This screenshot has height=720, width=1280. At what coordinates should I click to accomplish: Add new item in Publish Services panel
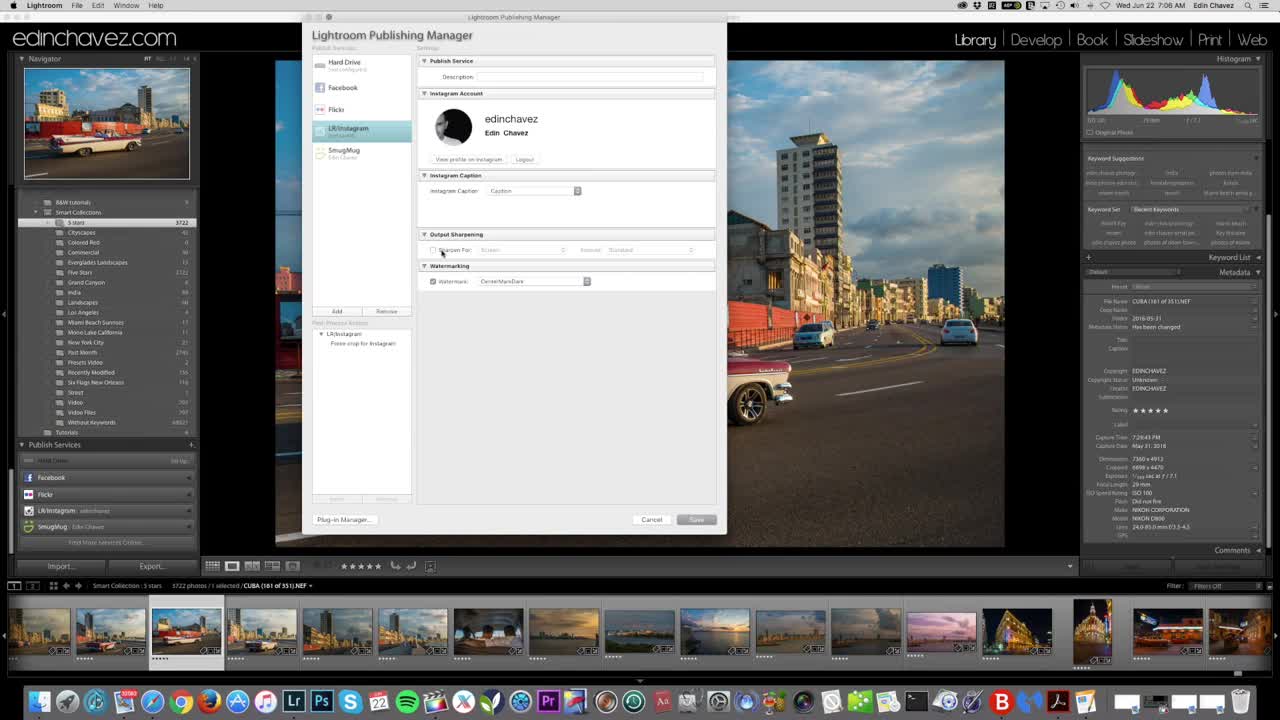click(x=191, y=445)
